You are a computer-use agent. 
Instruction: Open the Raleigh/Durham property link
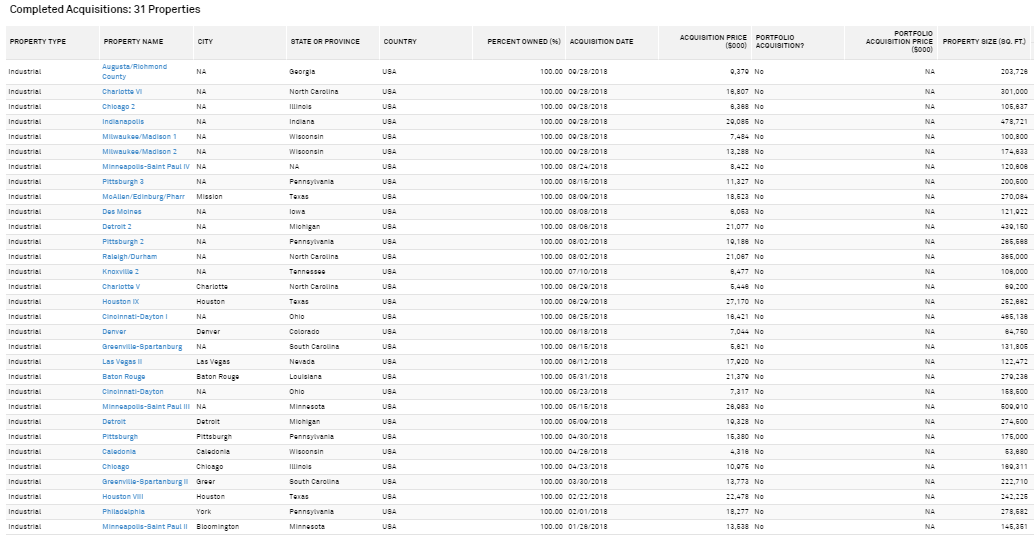(129, 256)
